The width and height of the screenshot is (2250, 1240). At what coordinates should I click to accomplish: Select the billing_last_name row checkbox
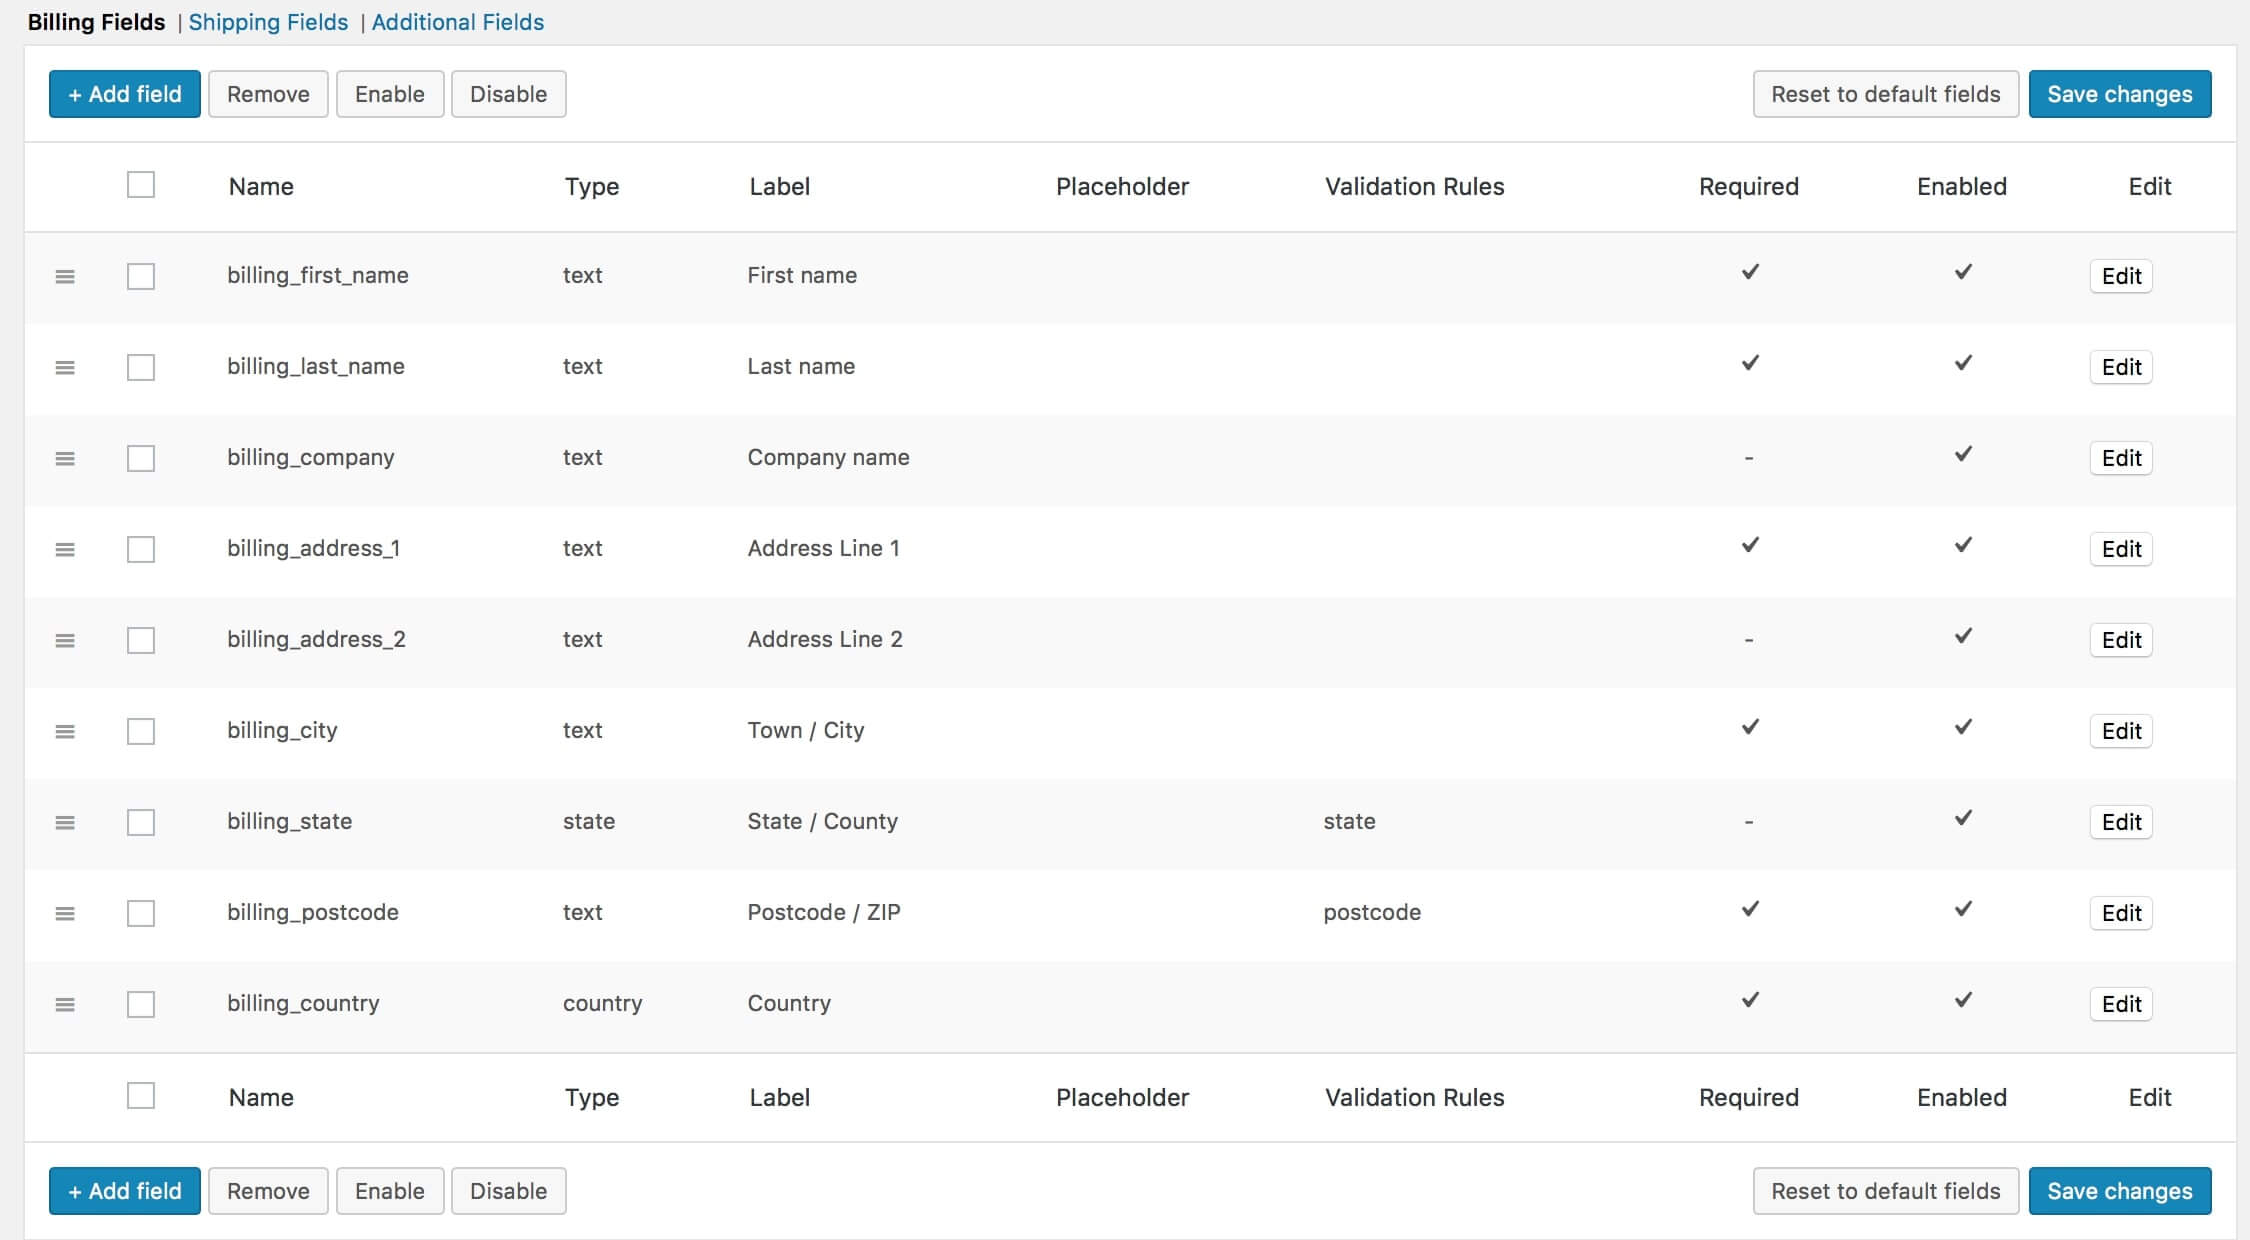click(x=141, y=367)
